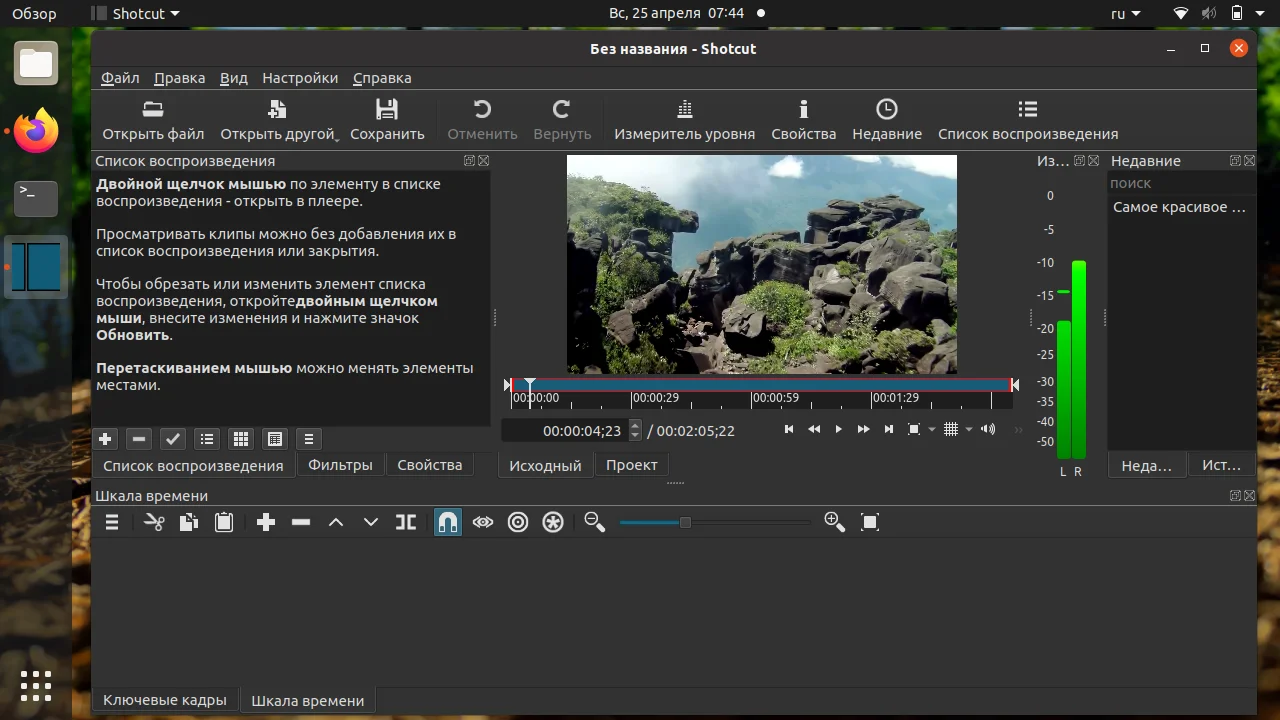Open the Измеритель уровня audio meter
The height and width of the screenshot is (720, 1280).
pos(684,120)
